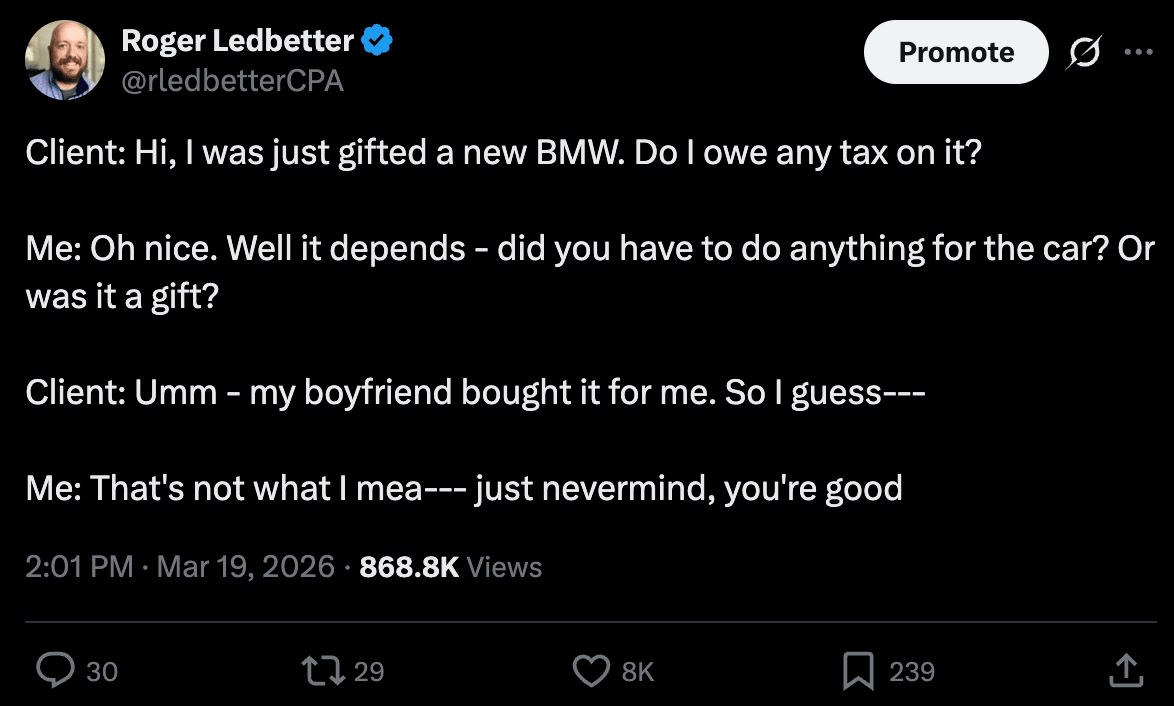Image resolution: width=1174 pixels, height=706 pixels.
Task: Click the 30 replies count
Action: [x=101, y=671]
